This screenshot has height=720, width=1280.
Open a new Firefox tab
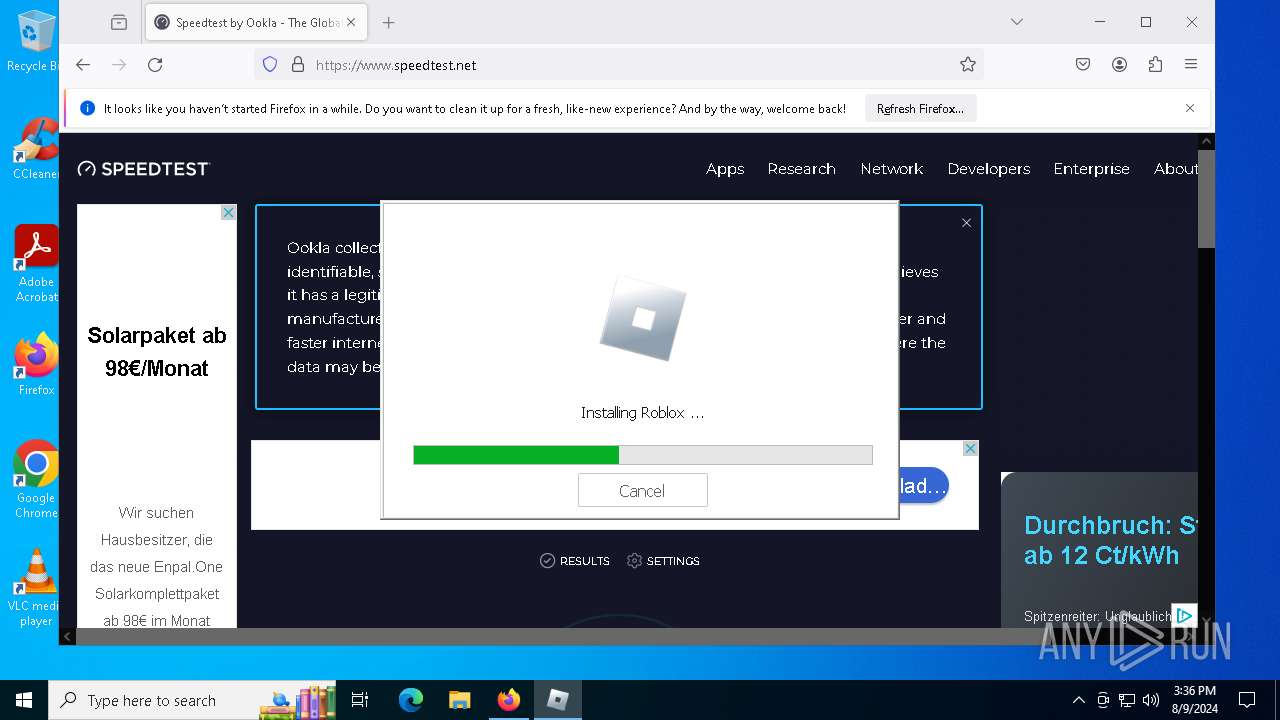(x=389, y=22)
